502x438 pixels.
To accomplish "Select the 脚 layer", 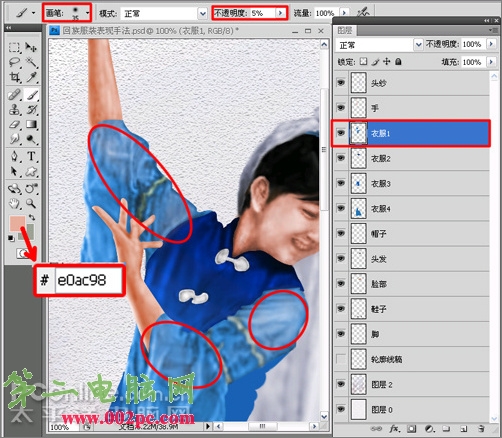I will [x=412, y=334].
